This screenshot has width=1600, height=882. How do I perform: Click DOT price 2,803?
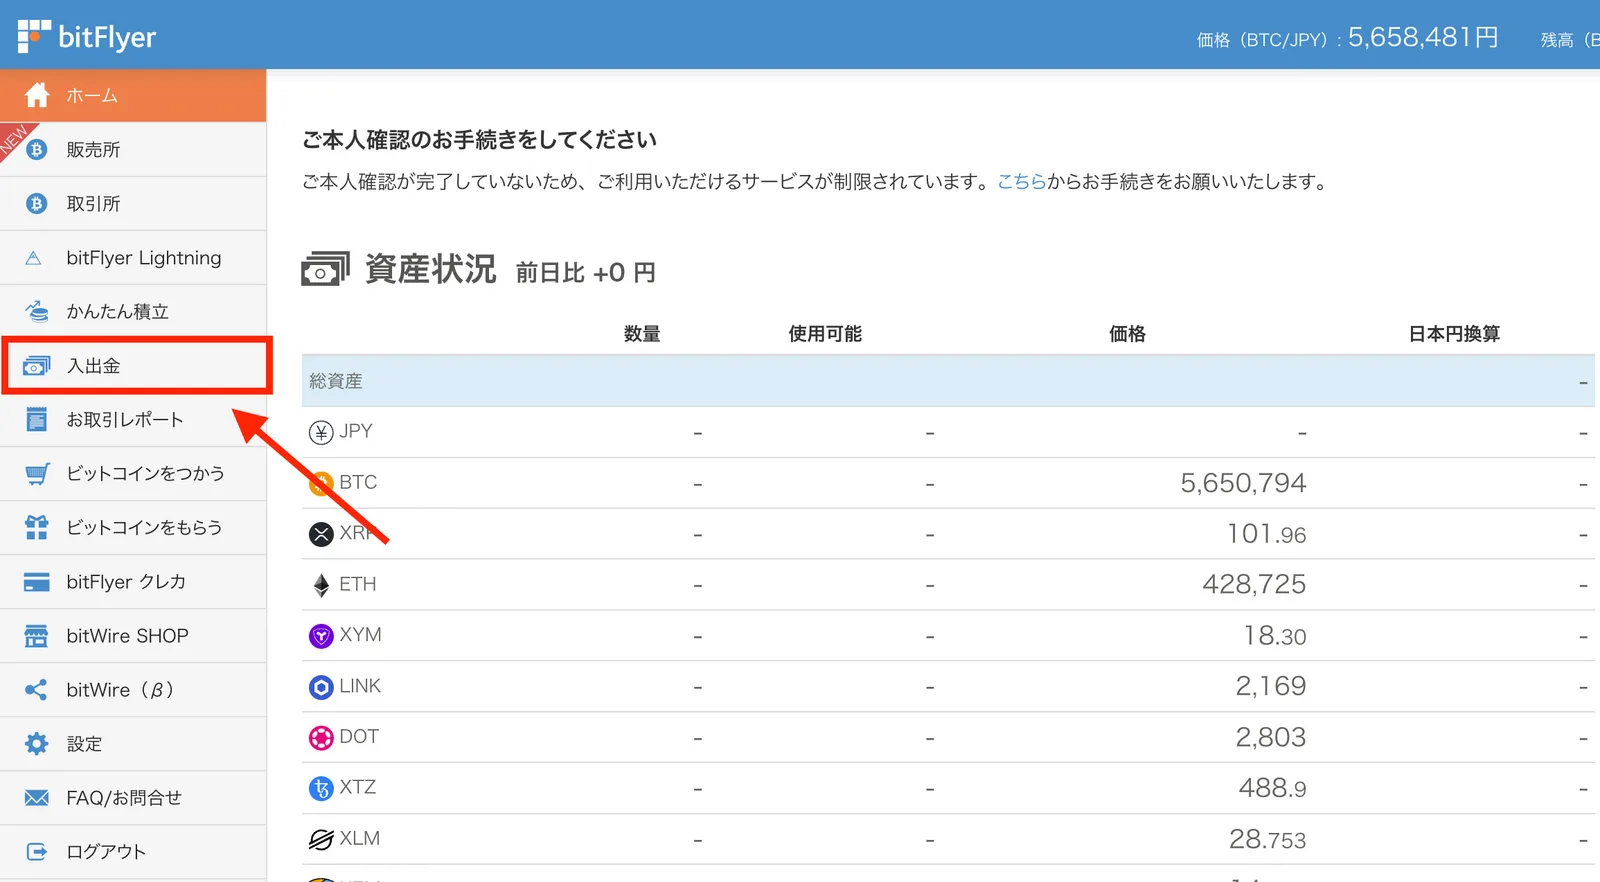tap(1271, 738)
